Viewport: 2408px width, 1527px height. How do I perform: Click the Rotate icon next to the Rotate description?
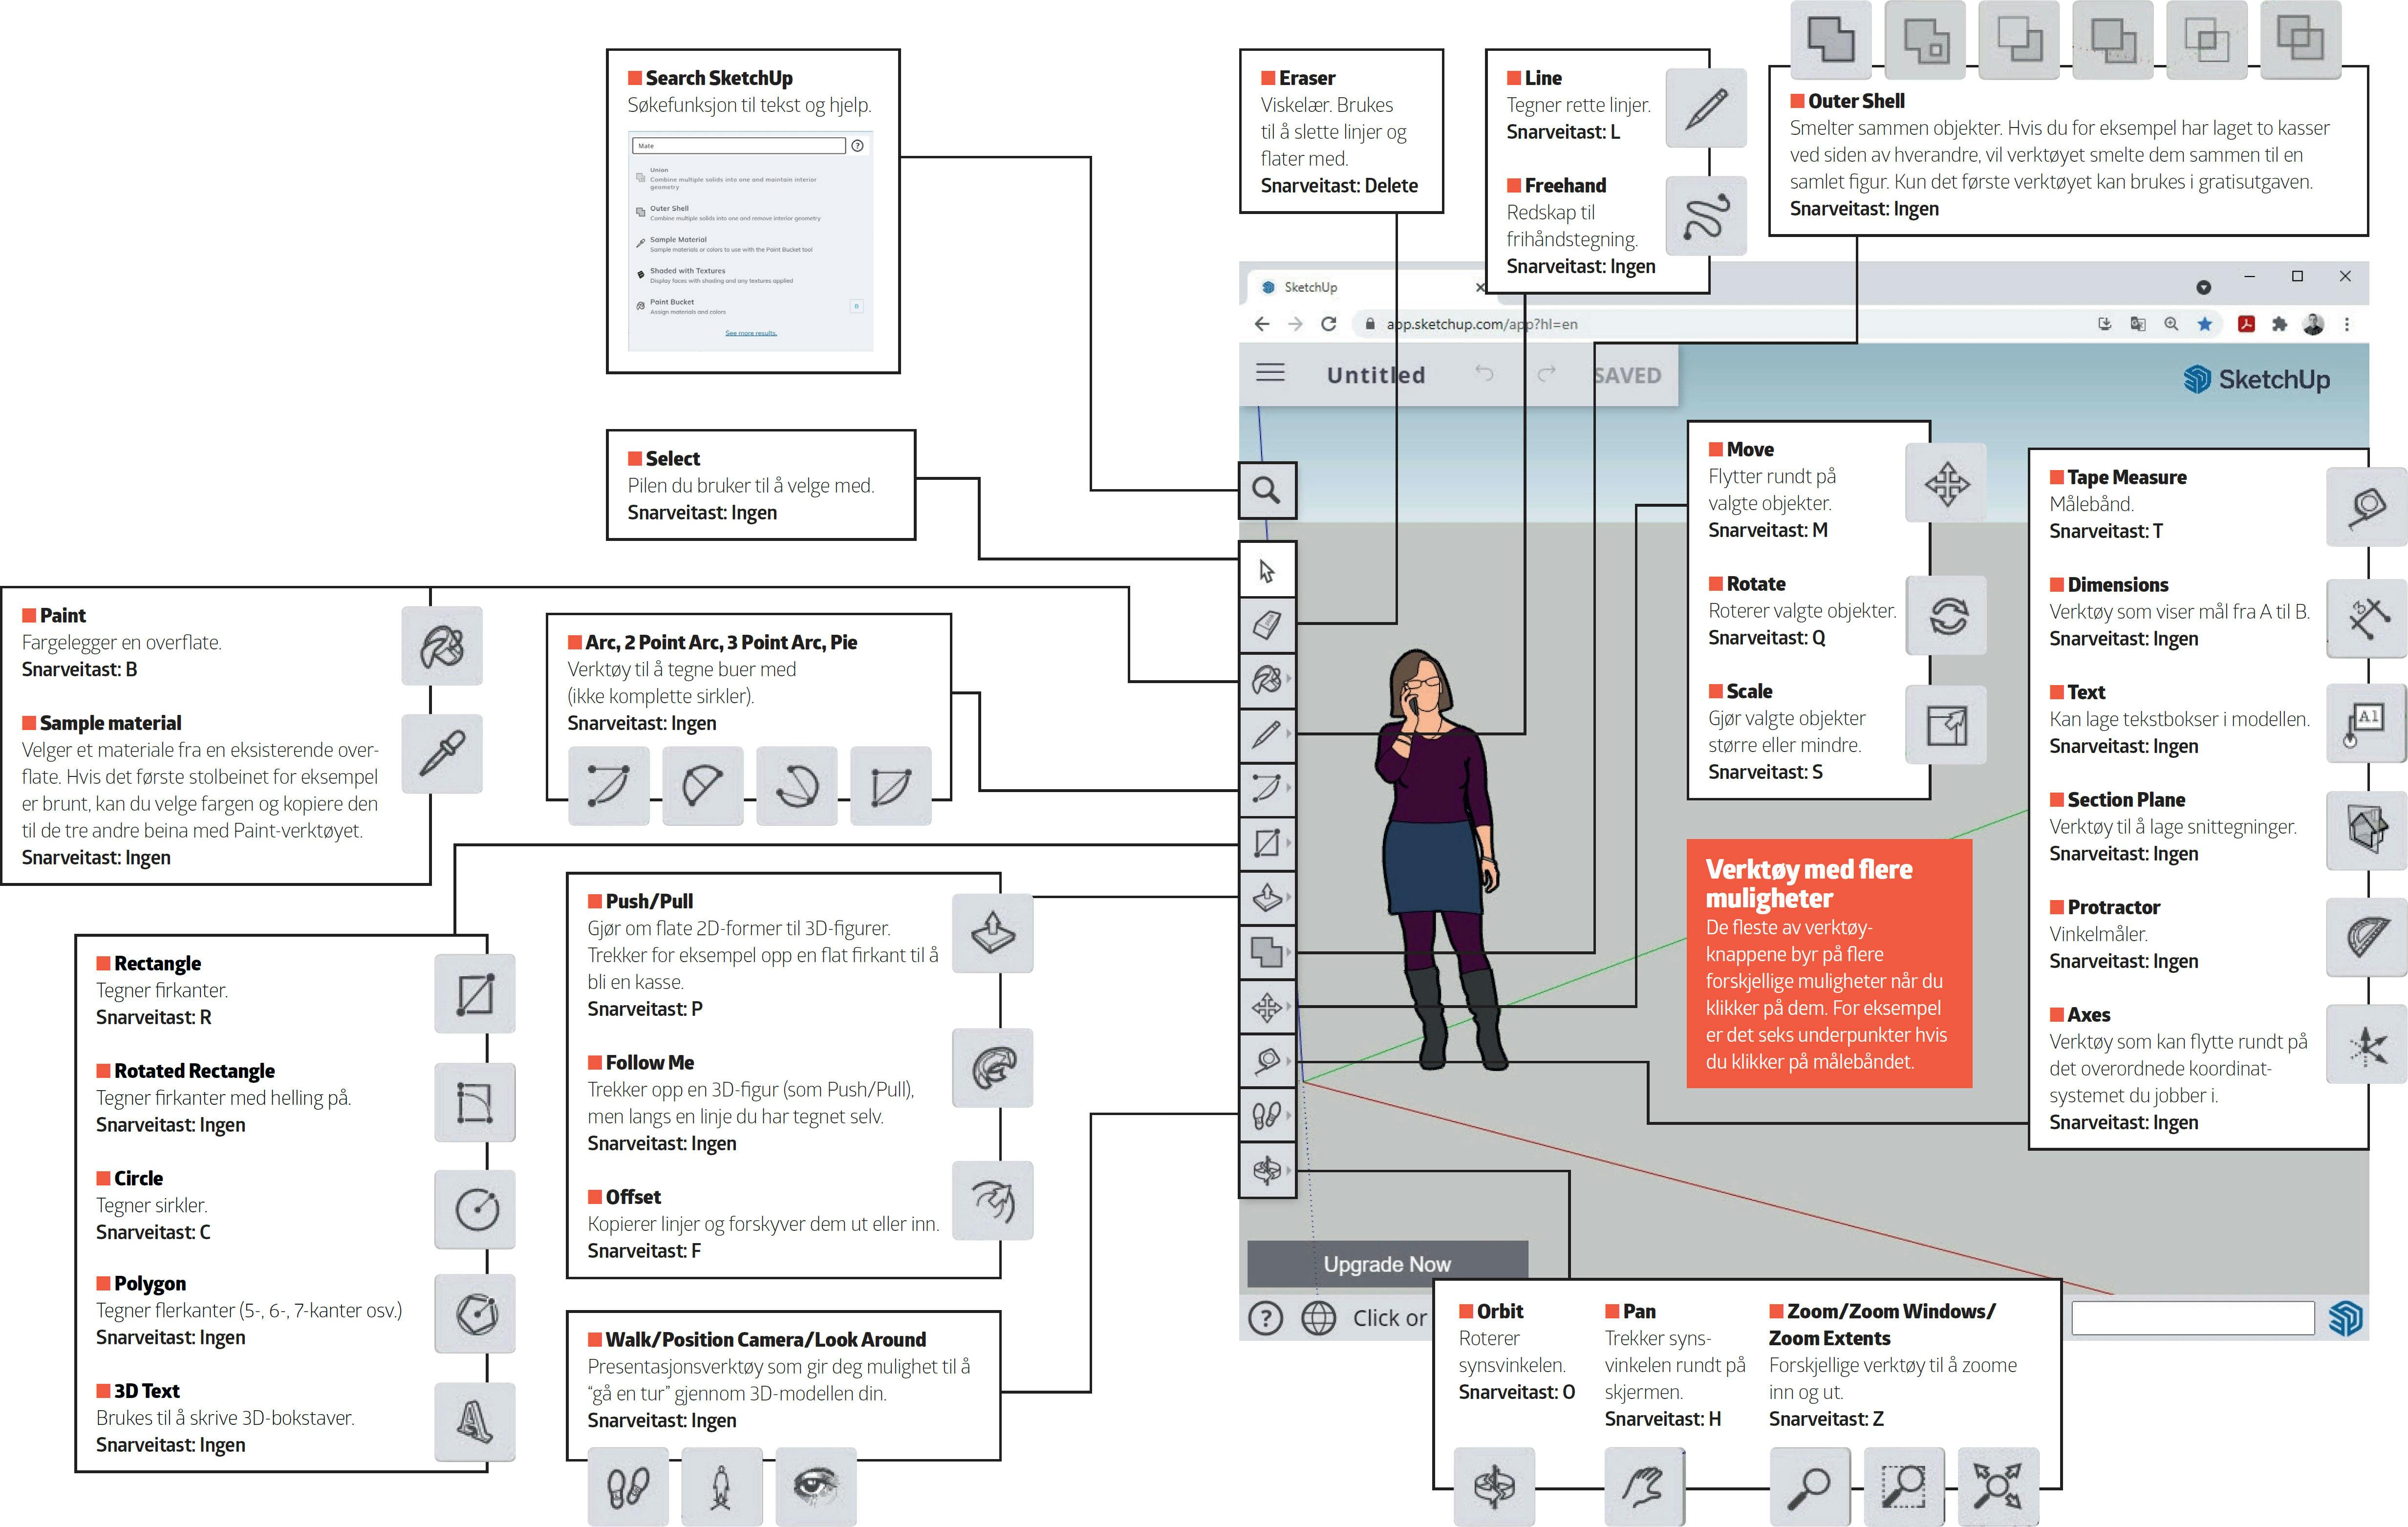[1946, 615]
